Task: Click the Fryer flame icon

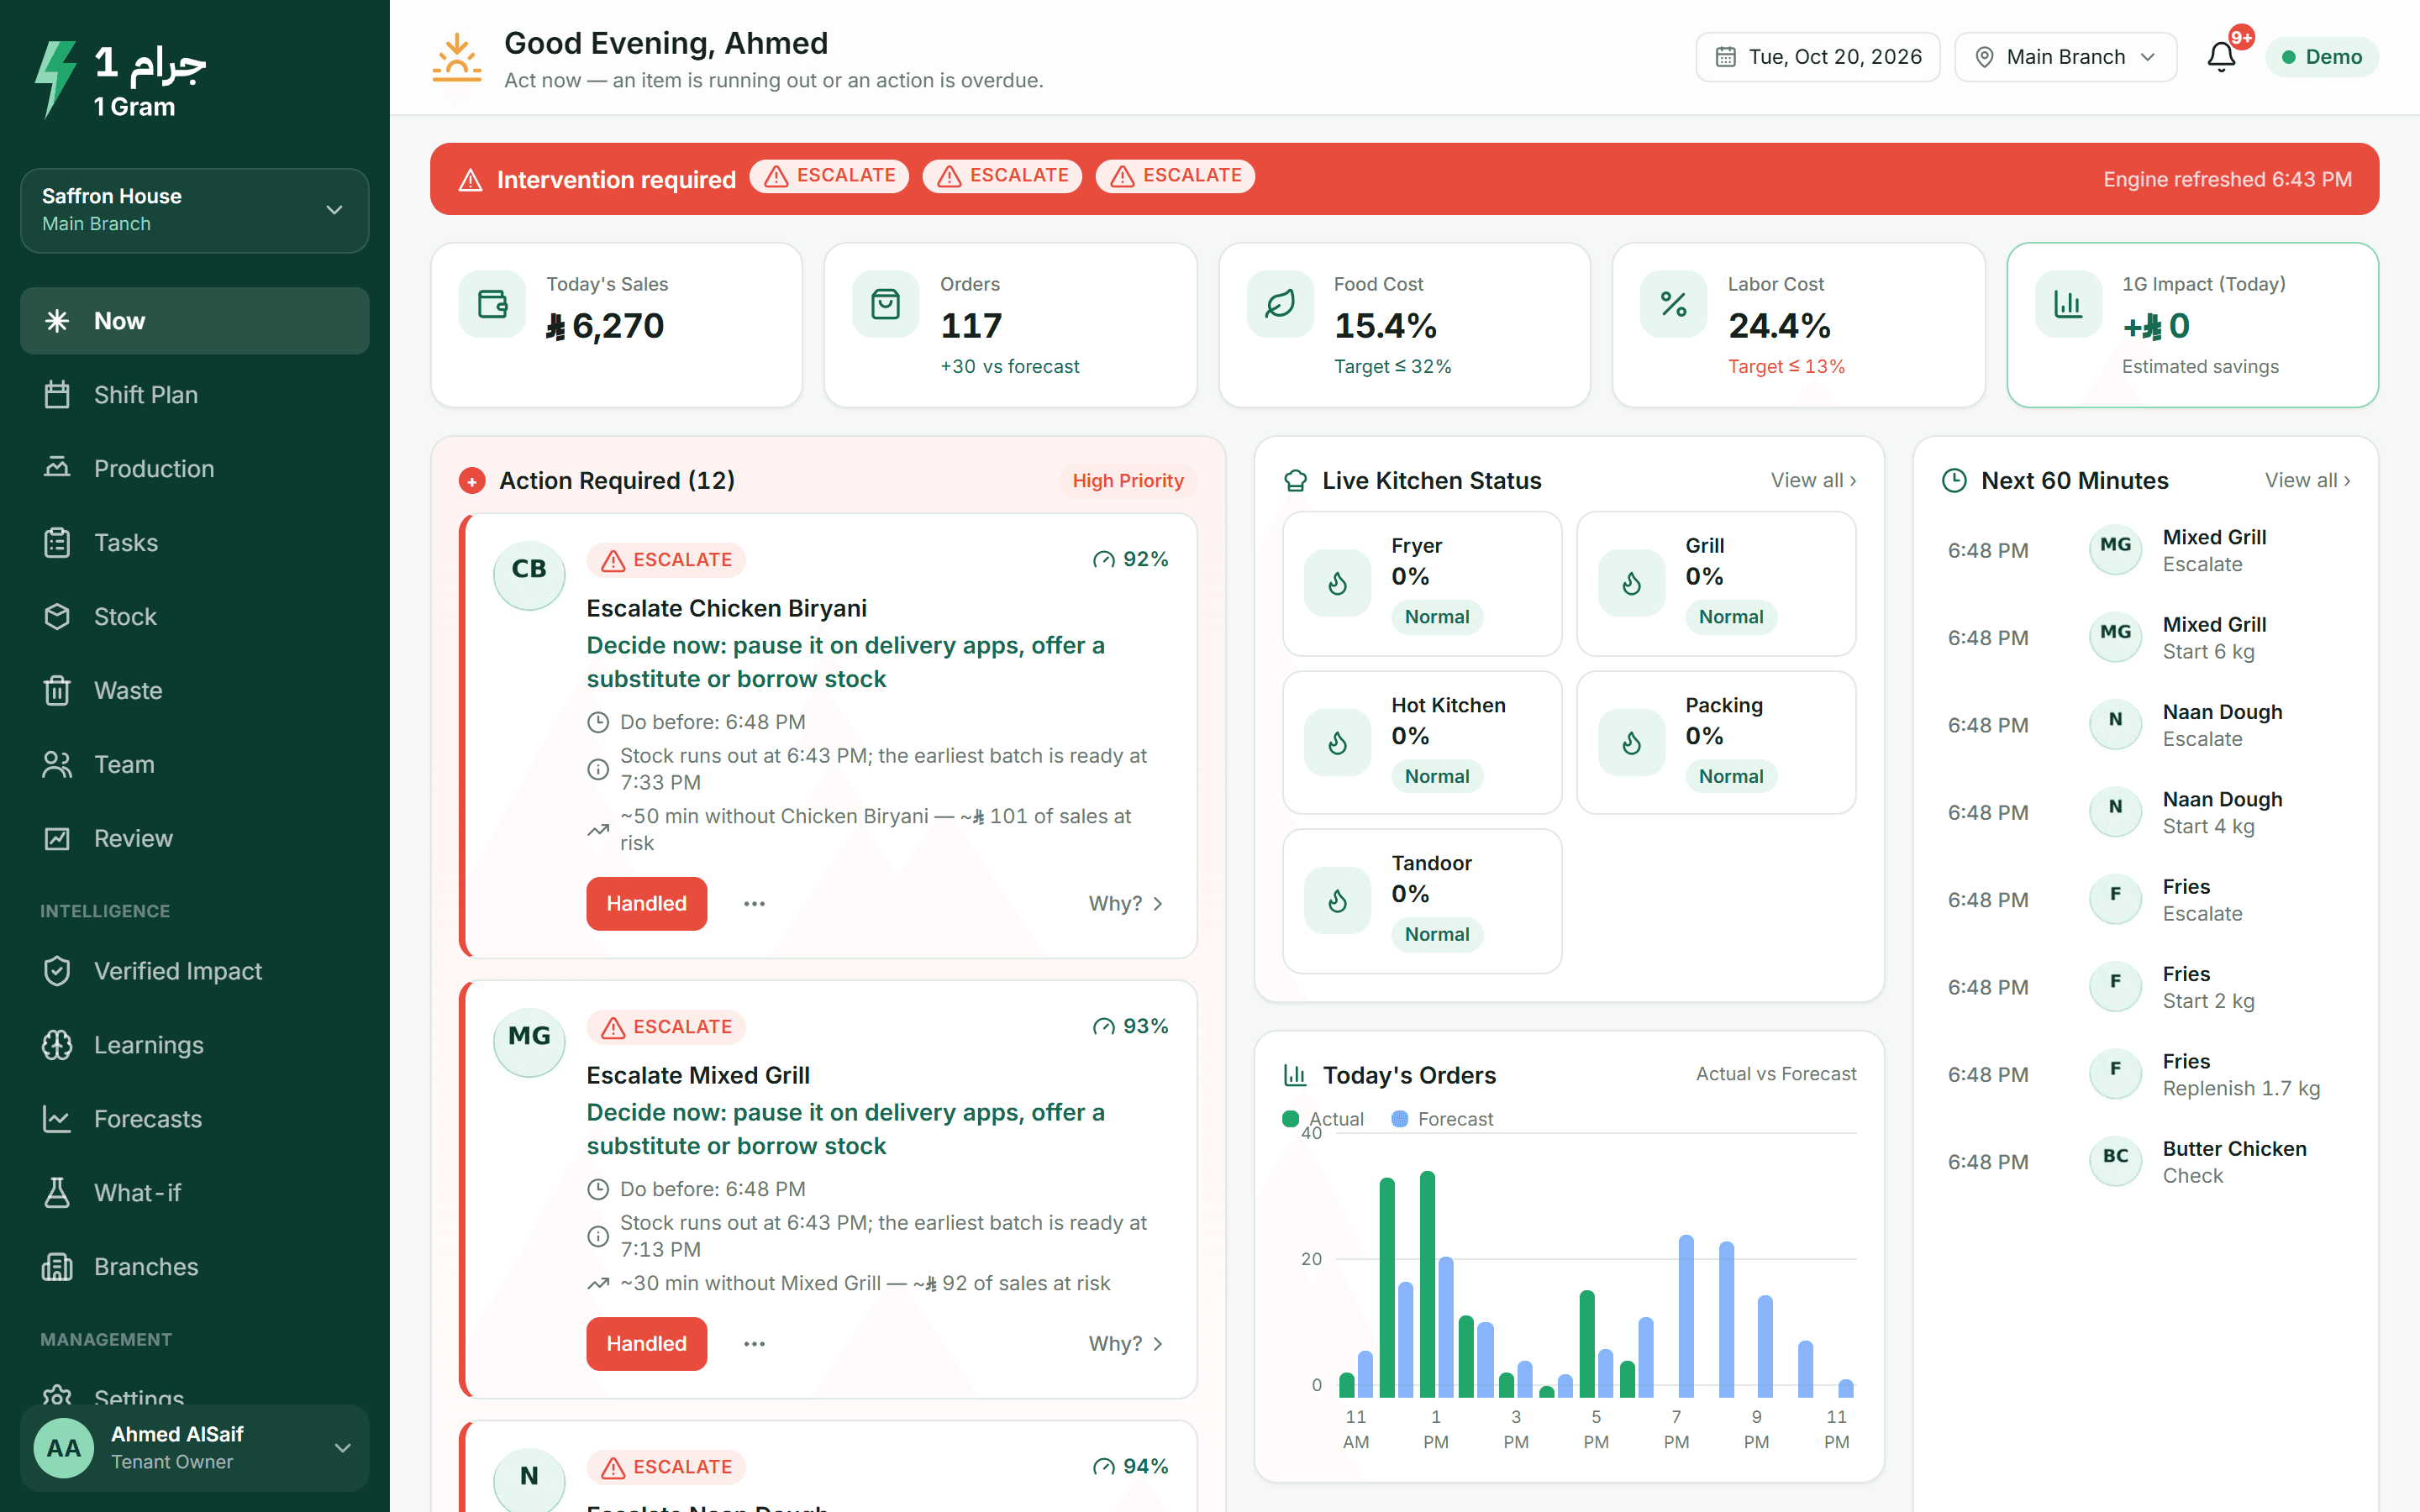Action: point(1337,583)
